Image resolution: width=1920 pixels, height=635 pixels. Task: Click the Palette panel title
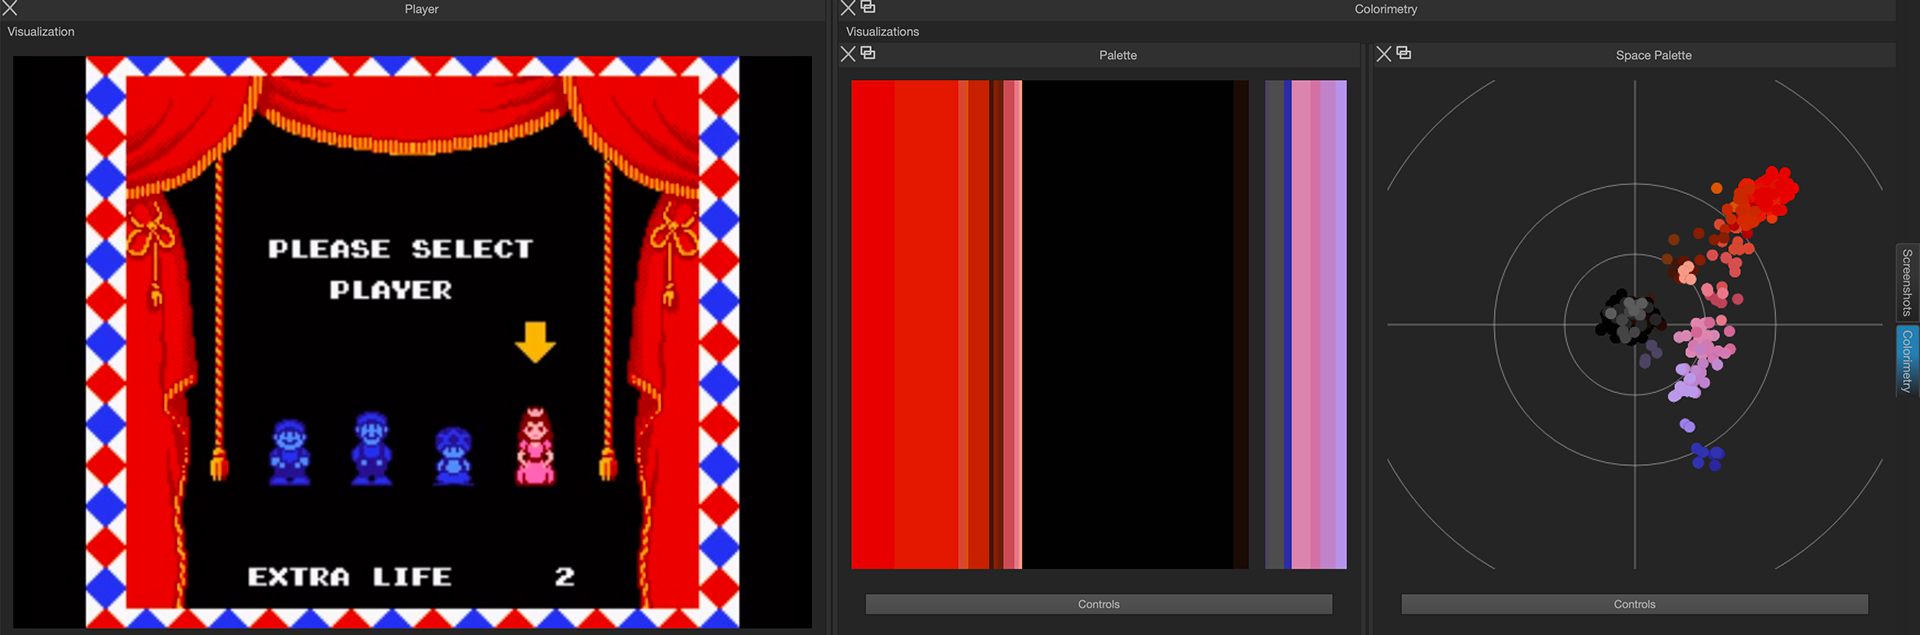tap(1117, 55)
